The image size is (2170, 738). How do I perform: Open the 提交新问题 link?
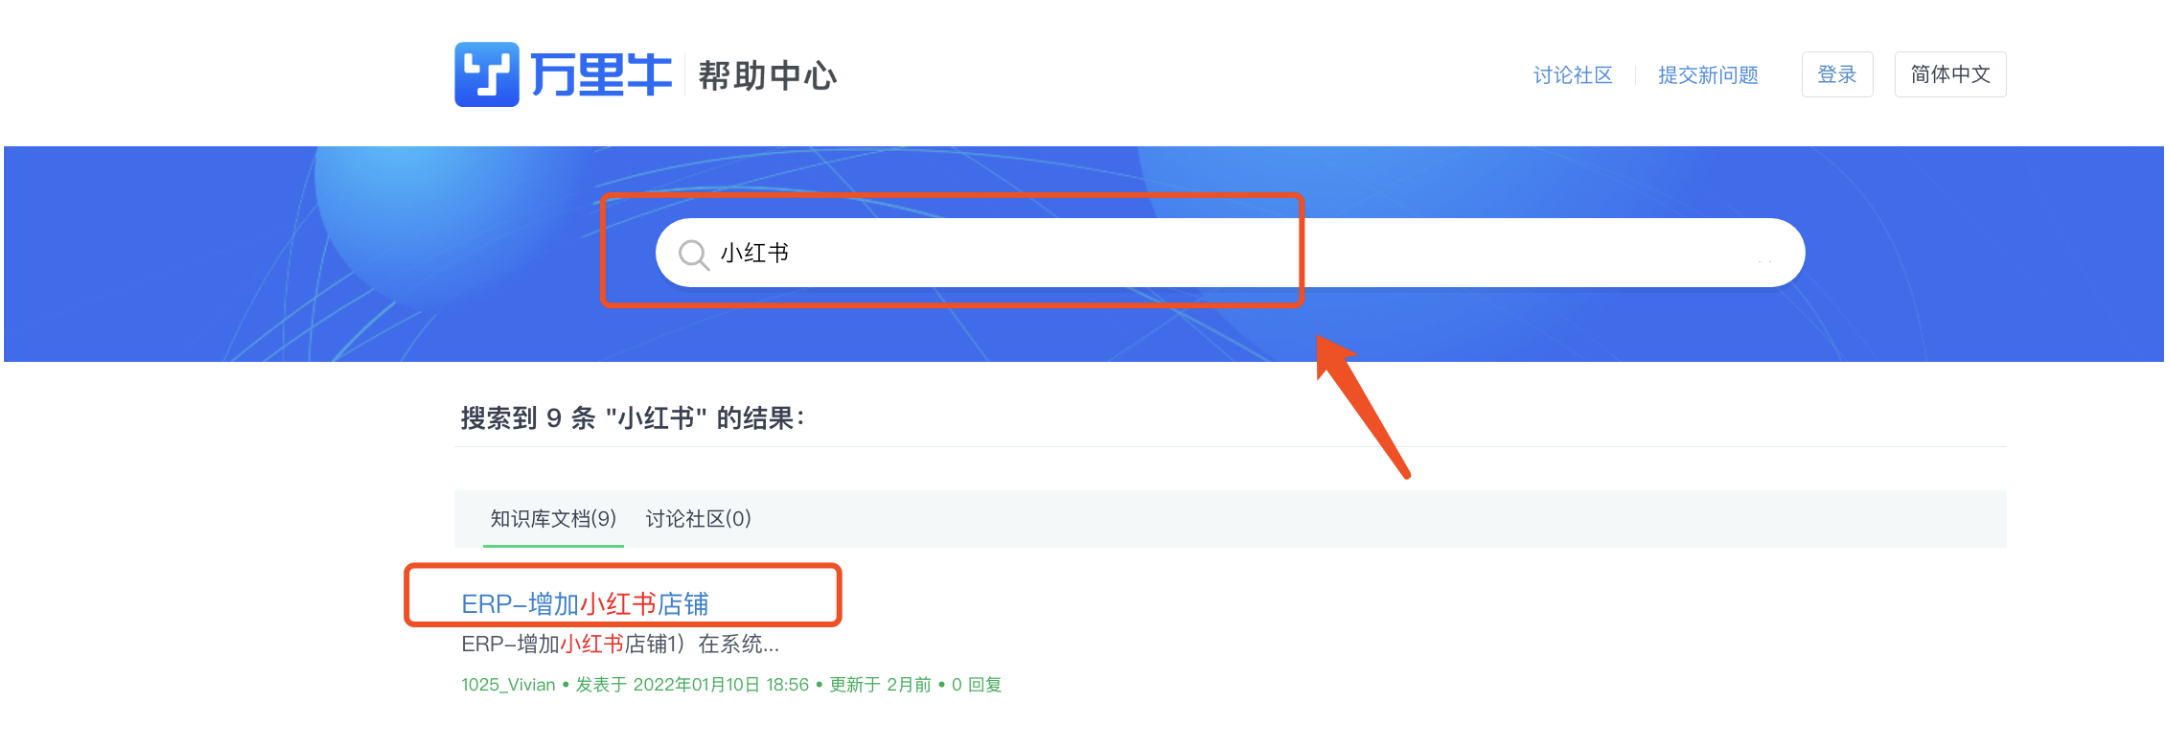tap(1708, 75)
